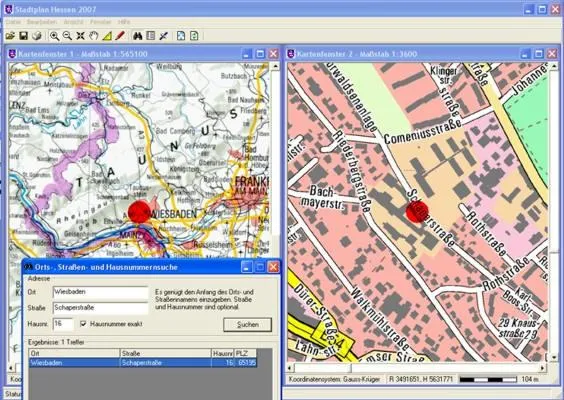
Task: Click red Wiesbaden marker in Kartenfenster 1
Action: click(x=139, y=212)
